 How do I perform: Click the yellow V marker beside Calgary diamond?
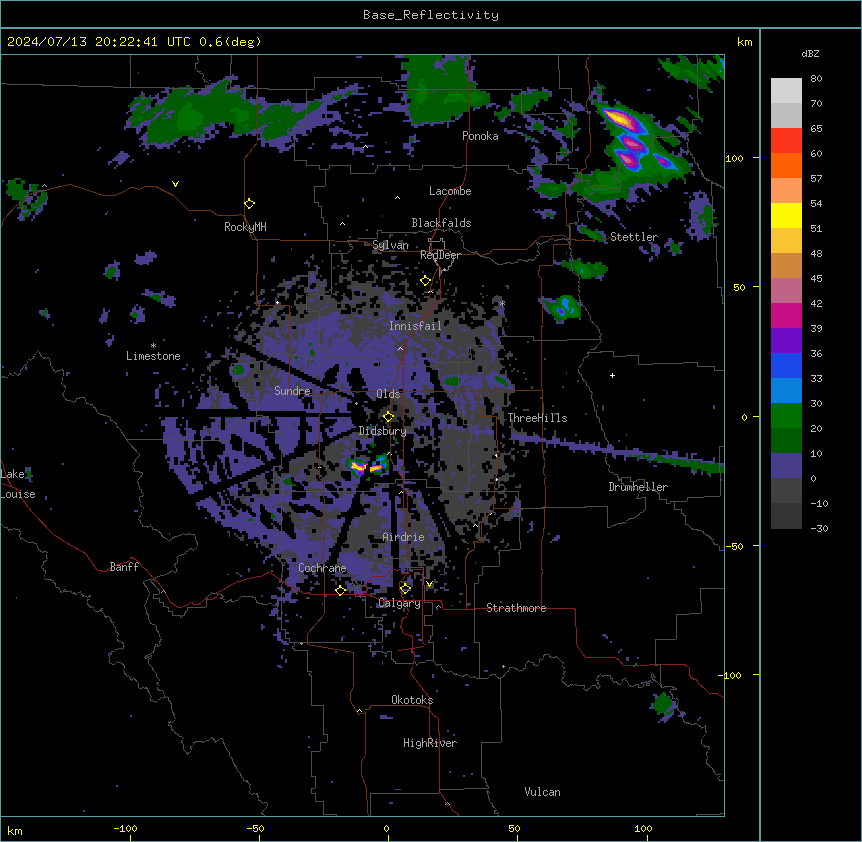point(429,584)
